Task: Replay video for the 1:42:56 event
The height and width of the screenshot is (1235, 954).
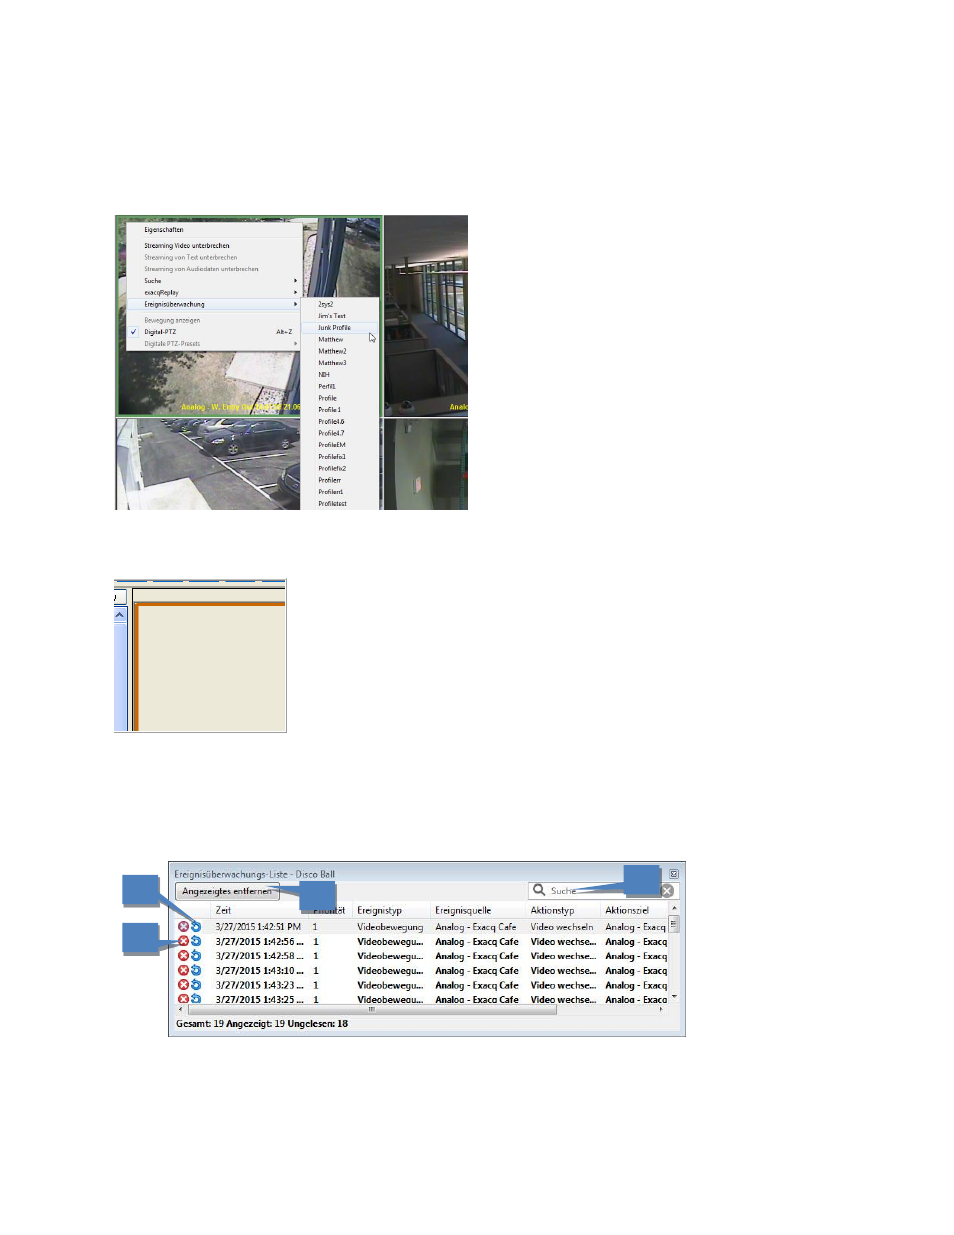Action: click(196, 941)
